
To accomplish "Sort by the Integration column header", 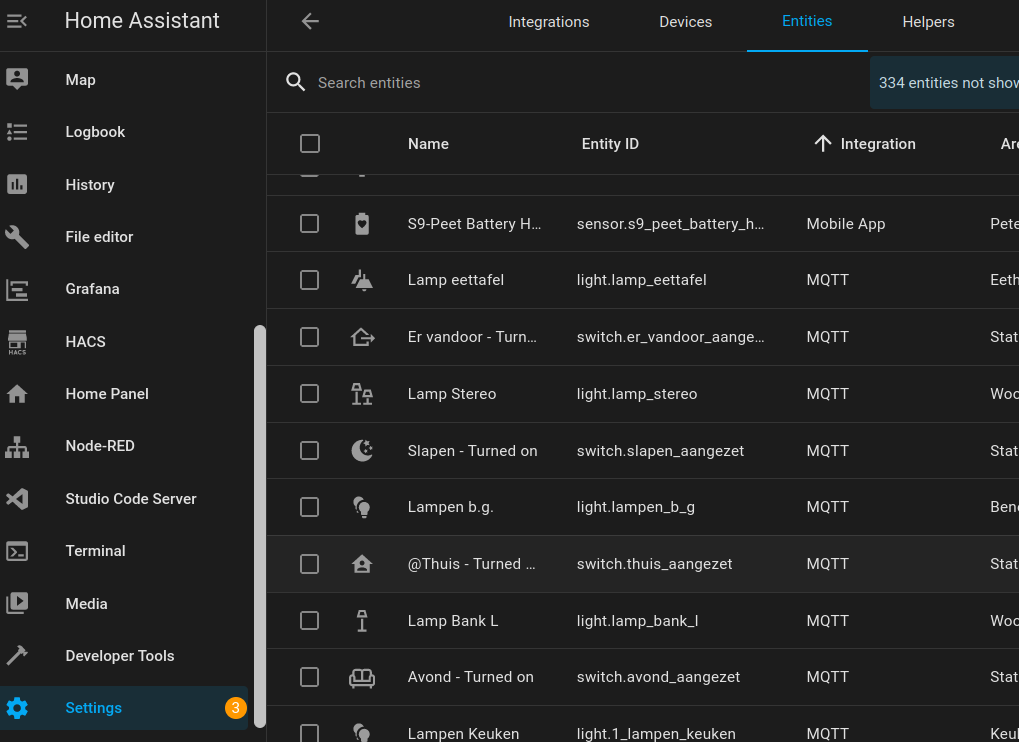I will pos(877,144).
